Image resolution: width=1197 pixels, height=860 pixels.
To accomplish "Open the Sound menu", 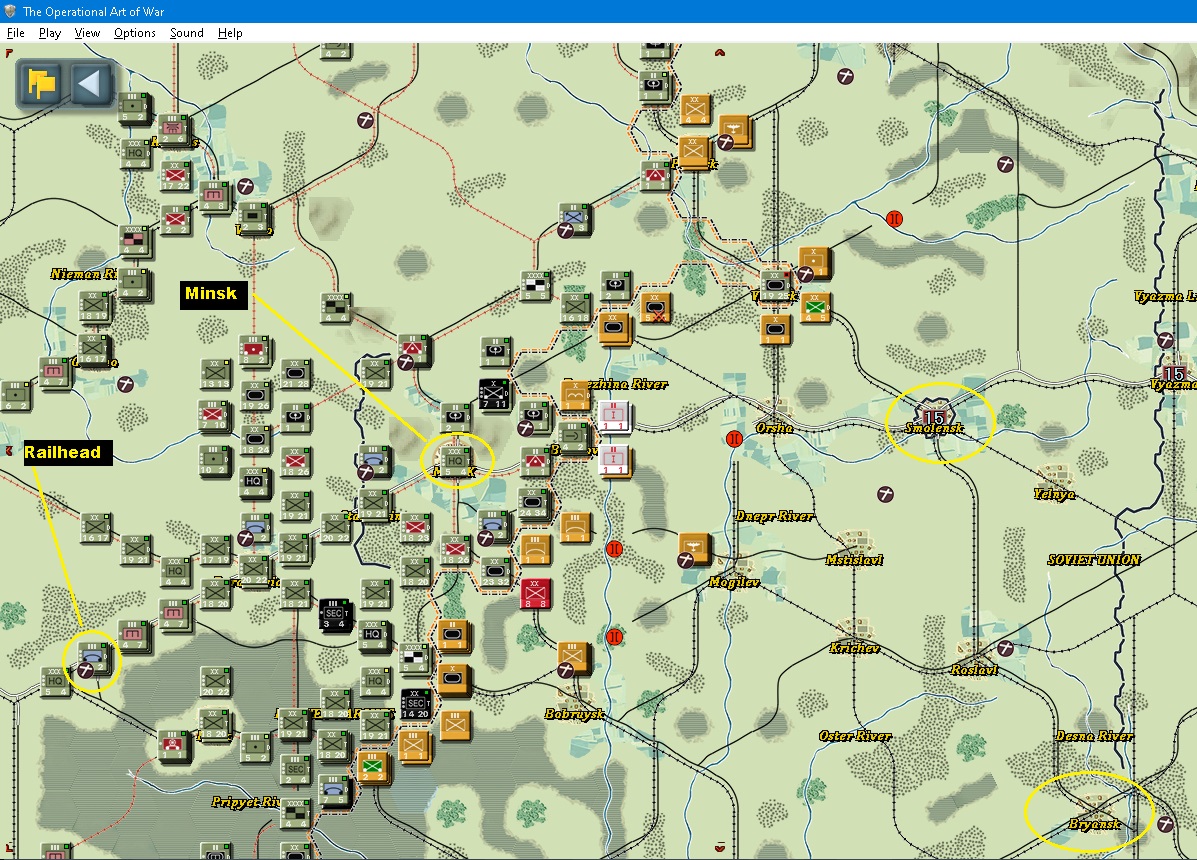I will click(186, 33).
